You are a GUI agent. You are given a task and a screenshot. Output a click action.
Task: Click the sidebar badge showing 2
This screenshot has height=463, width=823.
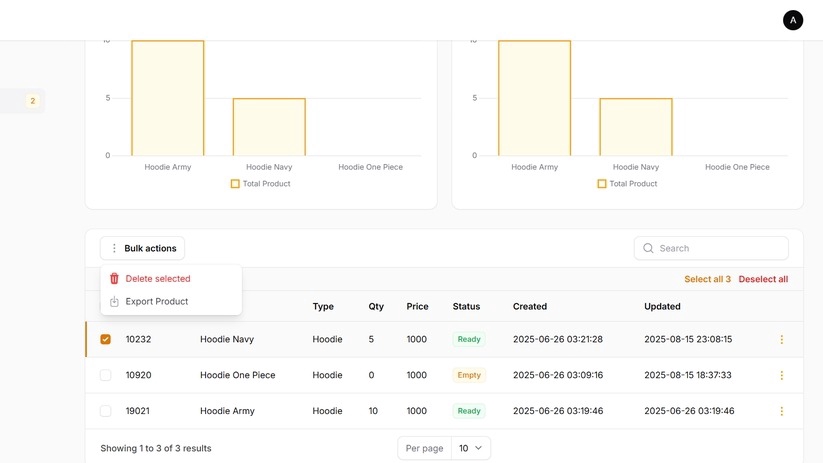click(33, 101)
